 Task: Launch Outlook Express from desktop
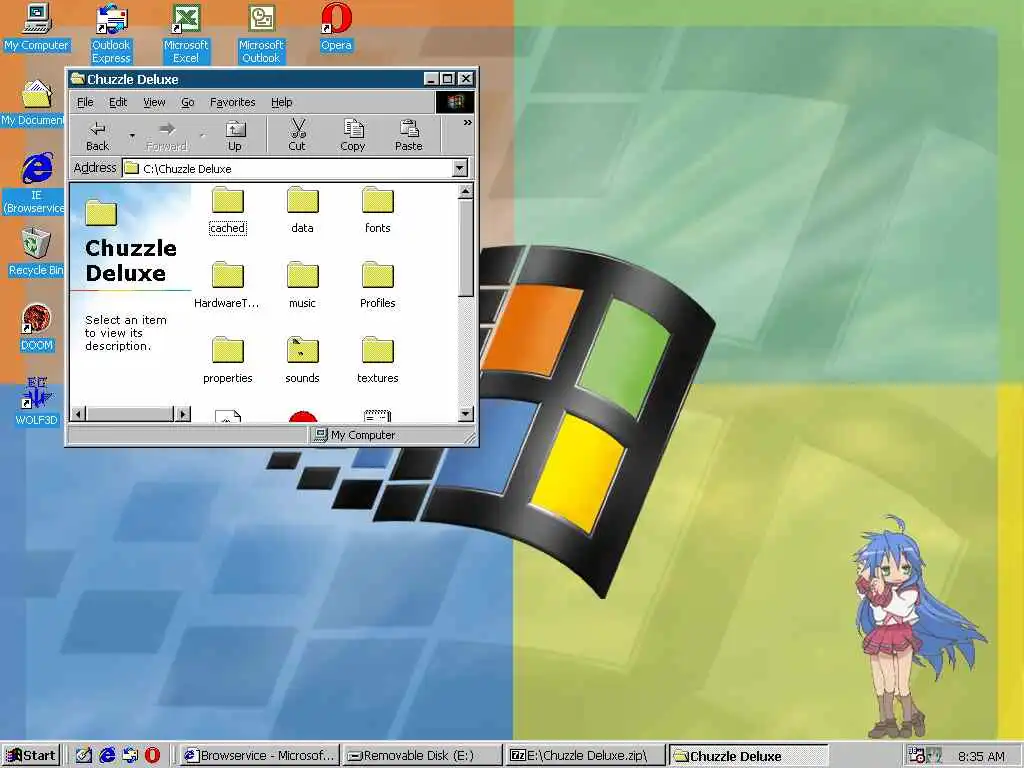point(111,33)
